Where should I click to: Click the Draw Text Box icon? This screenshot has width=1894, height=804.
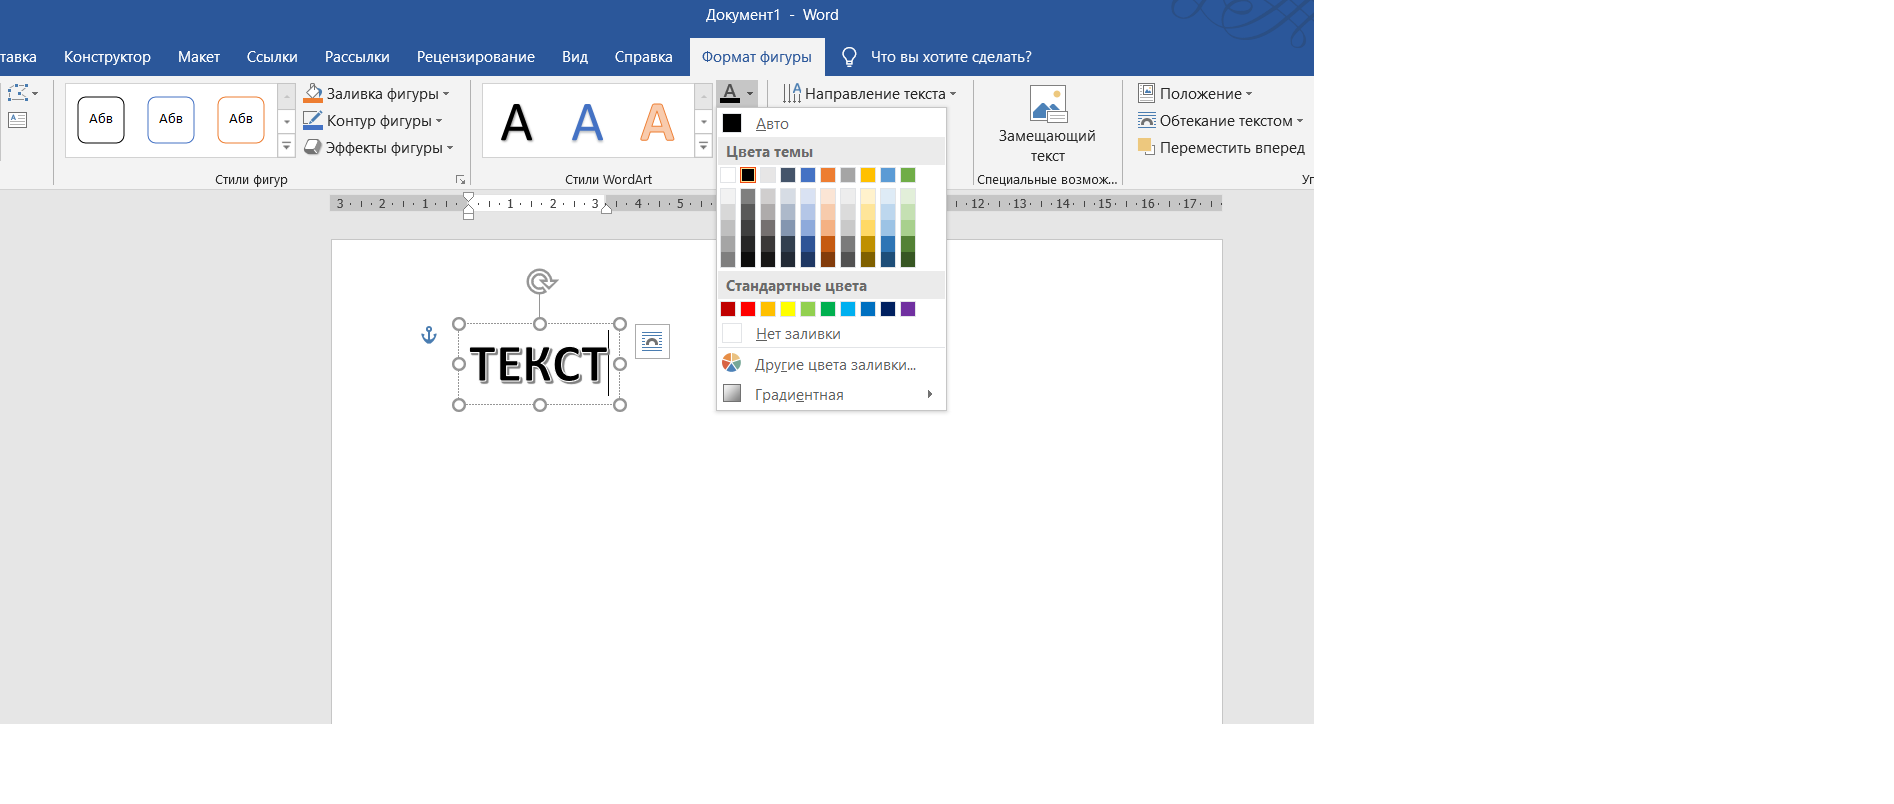point(18,120)
